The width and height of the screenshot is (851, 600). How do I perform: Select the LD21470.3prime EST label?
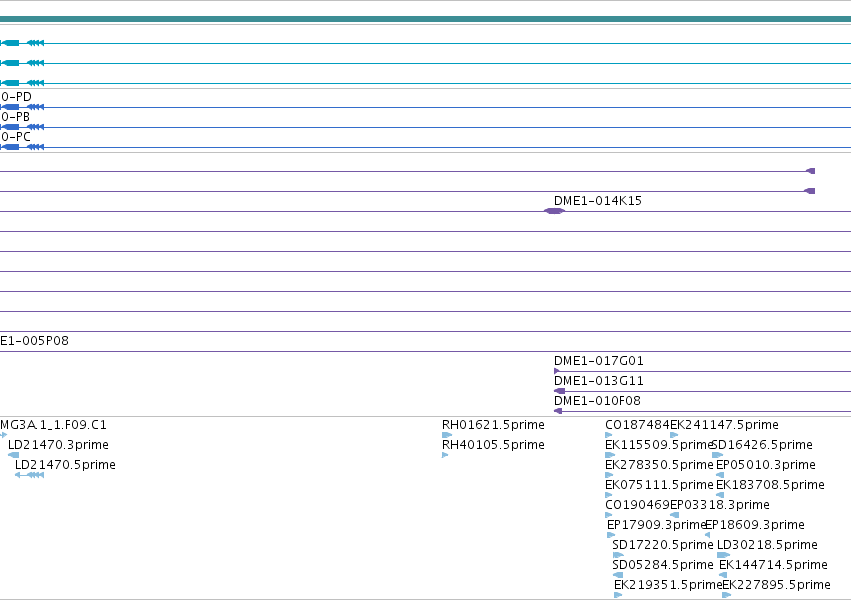pyautogui.click(x=58, y=445)
